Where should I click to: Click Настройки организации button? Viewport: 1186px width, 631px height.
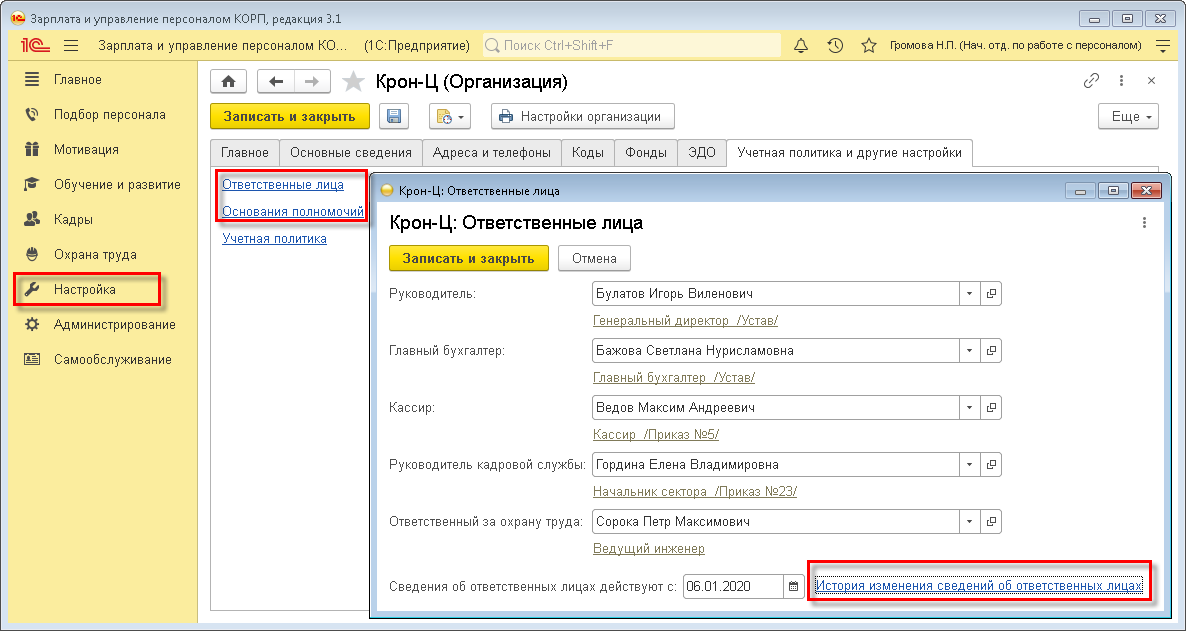coord(582,117)
